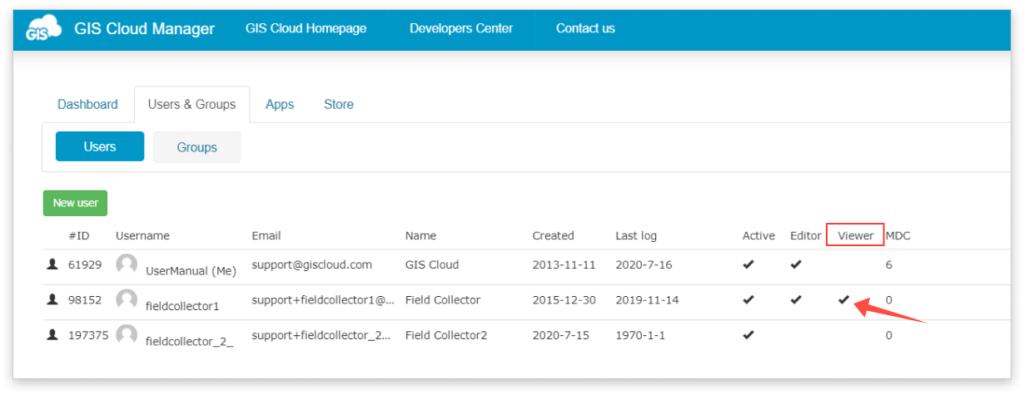Viewport: 1024px width, 395px height.
Task: Toggle Active checkmark for fieldcollector_2_
Action: point(748,335)
